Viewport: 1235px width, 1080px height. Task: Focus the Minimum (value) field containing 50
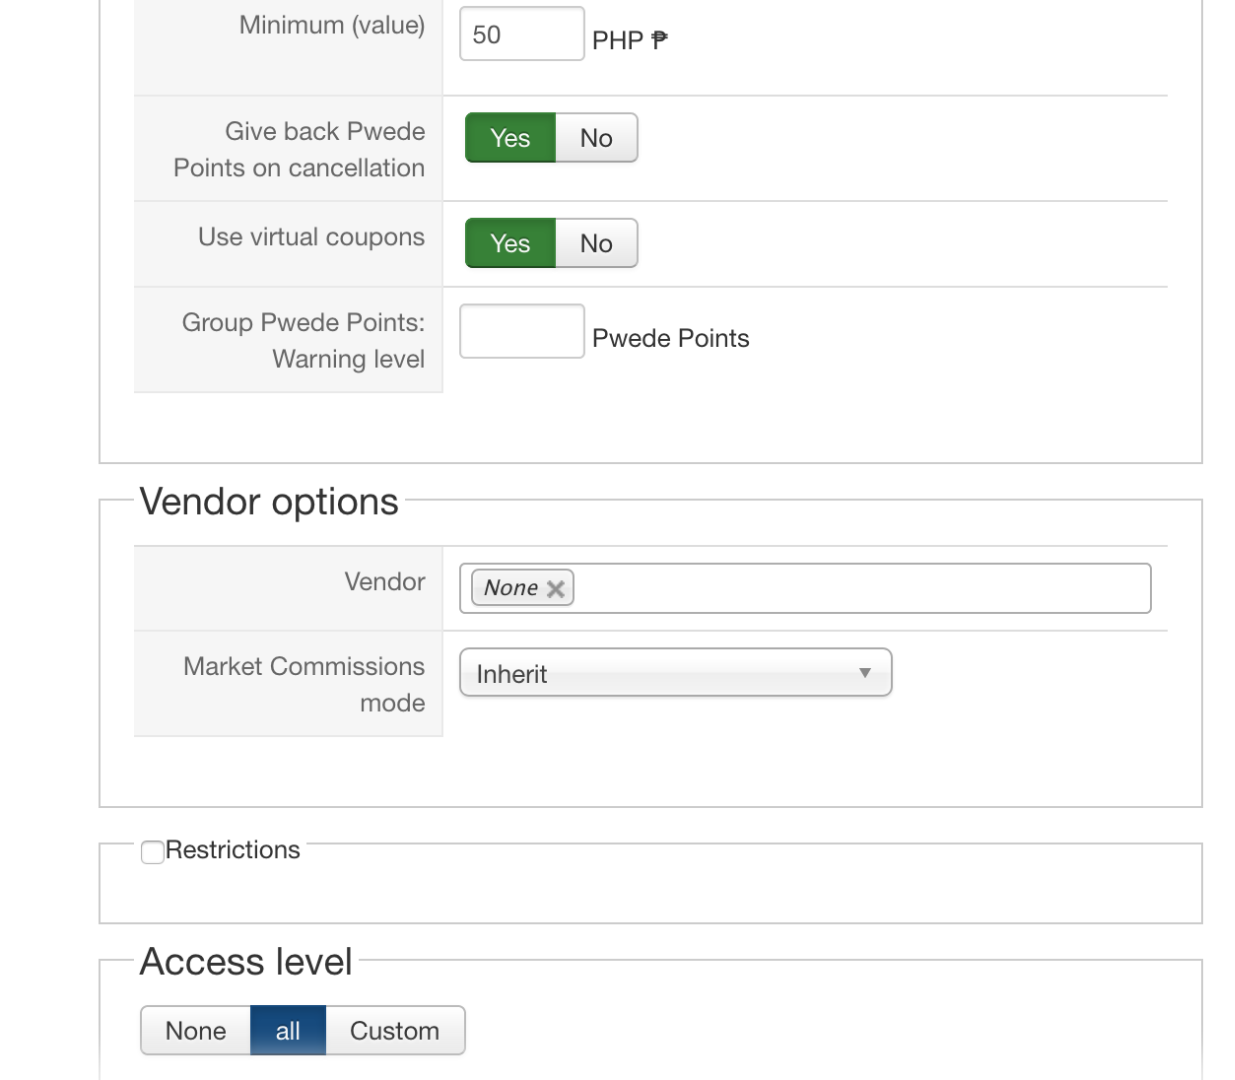click(521, 34)
